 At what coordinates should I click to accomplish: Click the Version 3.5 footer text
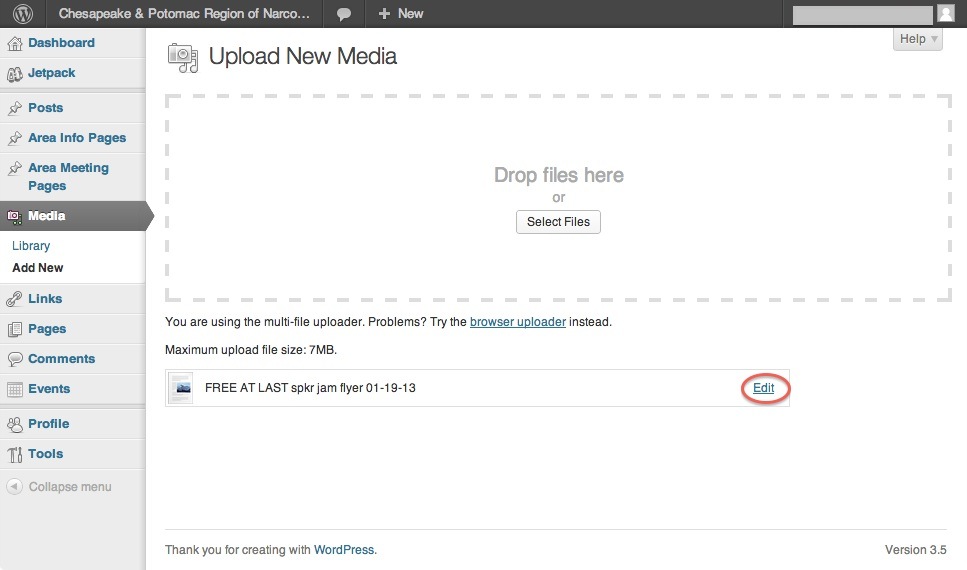click(x=916, y=550)
